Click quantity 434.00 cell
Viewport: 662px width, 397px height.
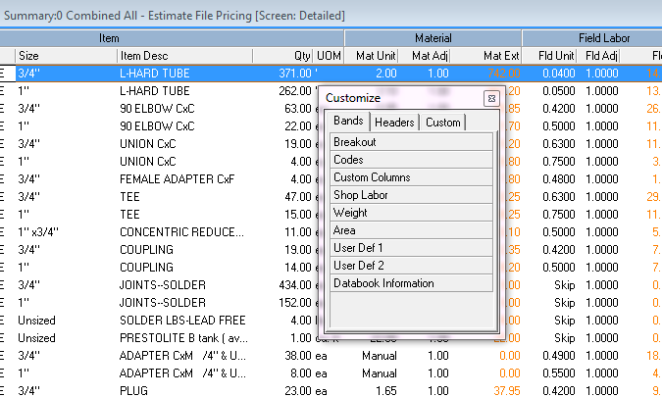pos(295,285)
